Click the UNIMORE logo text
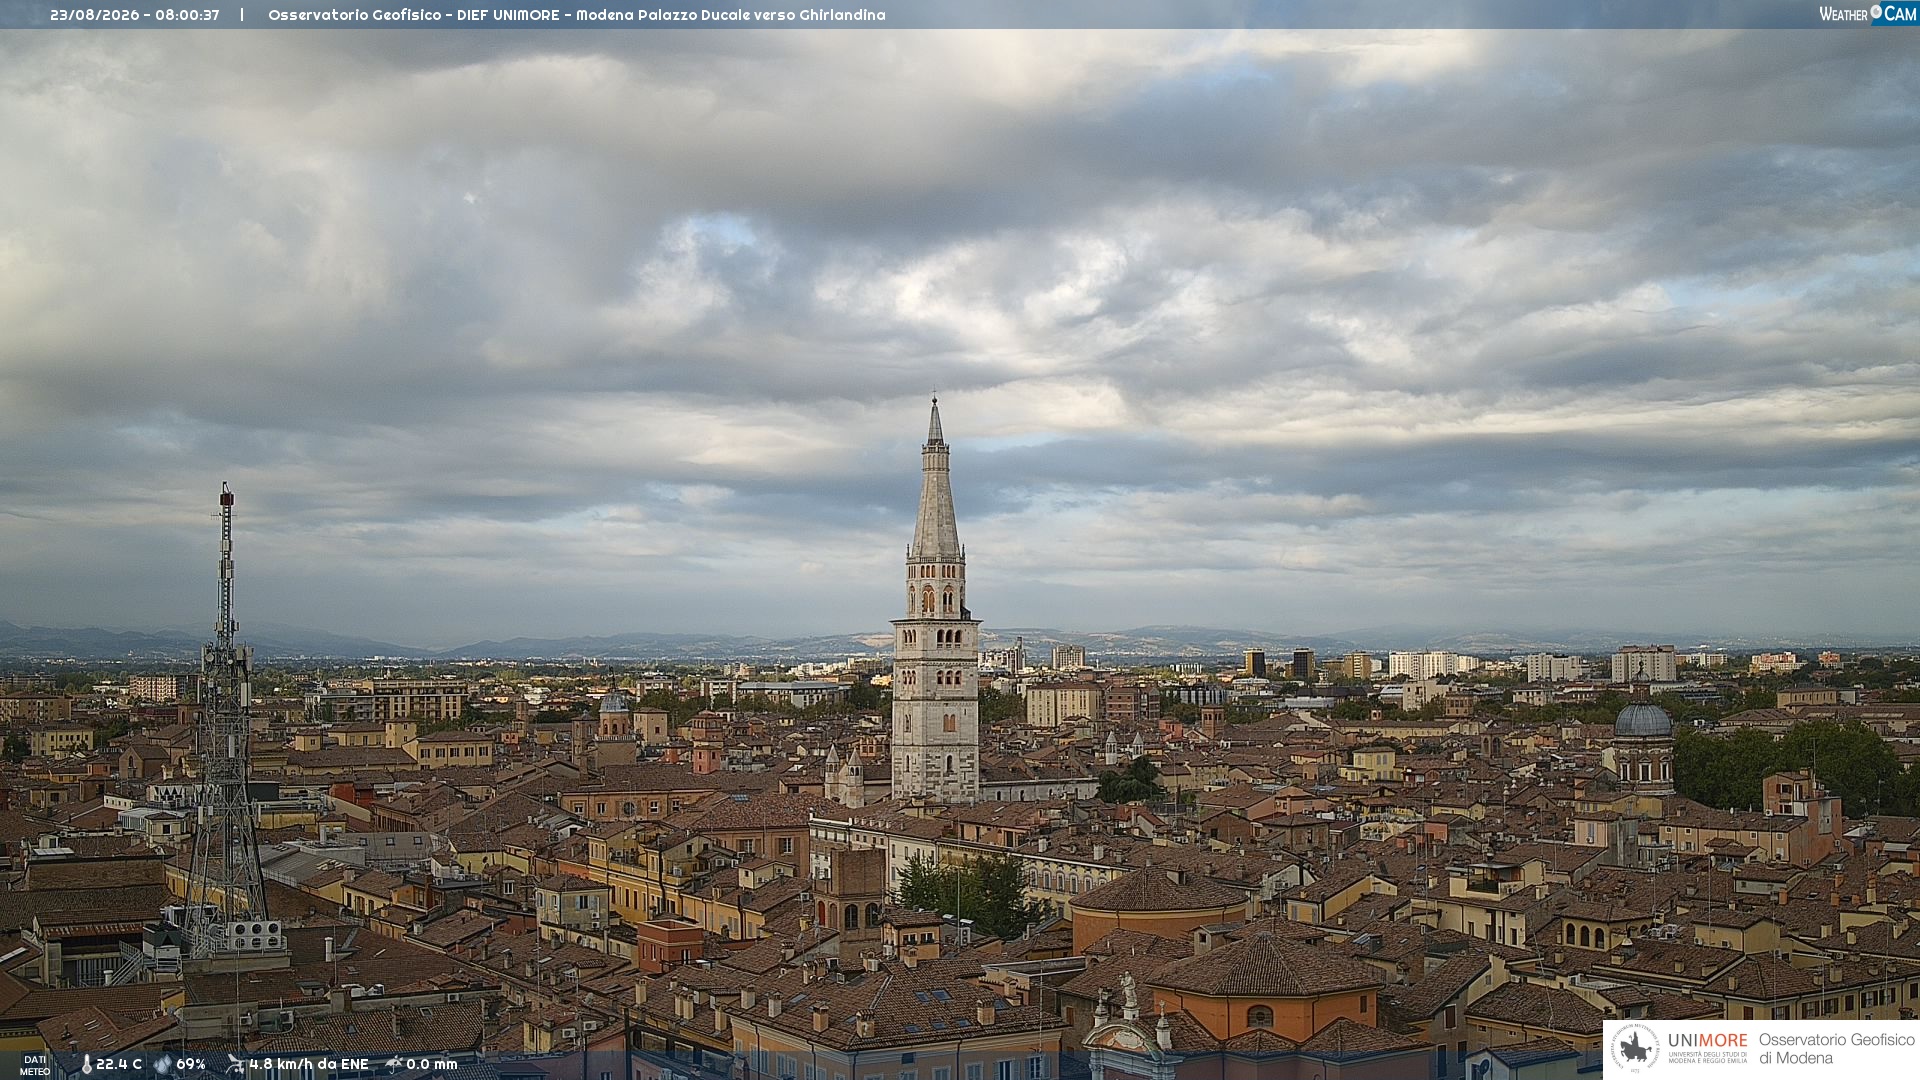This screenshot has height=1080, width=1920. point(1707,1040)
